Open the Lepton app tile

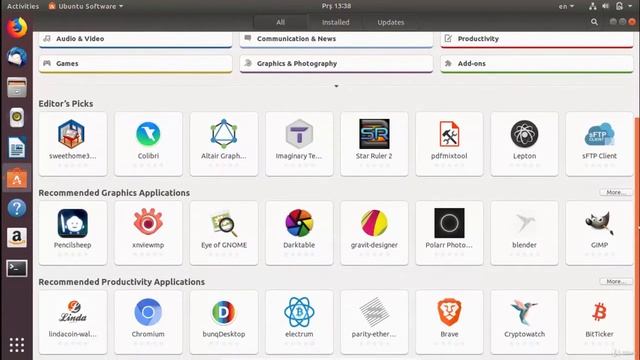point(524,144)
